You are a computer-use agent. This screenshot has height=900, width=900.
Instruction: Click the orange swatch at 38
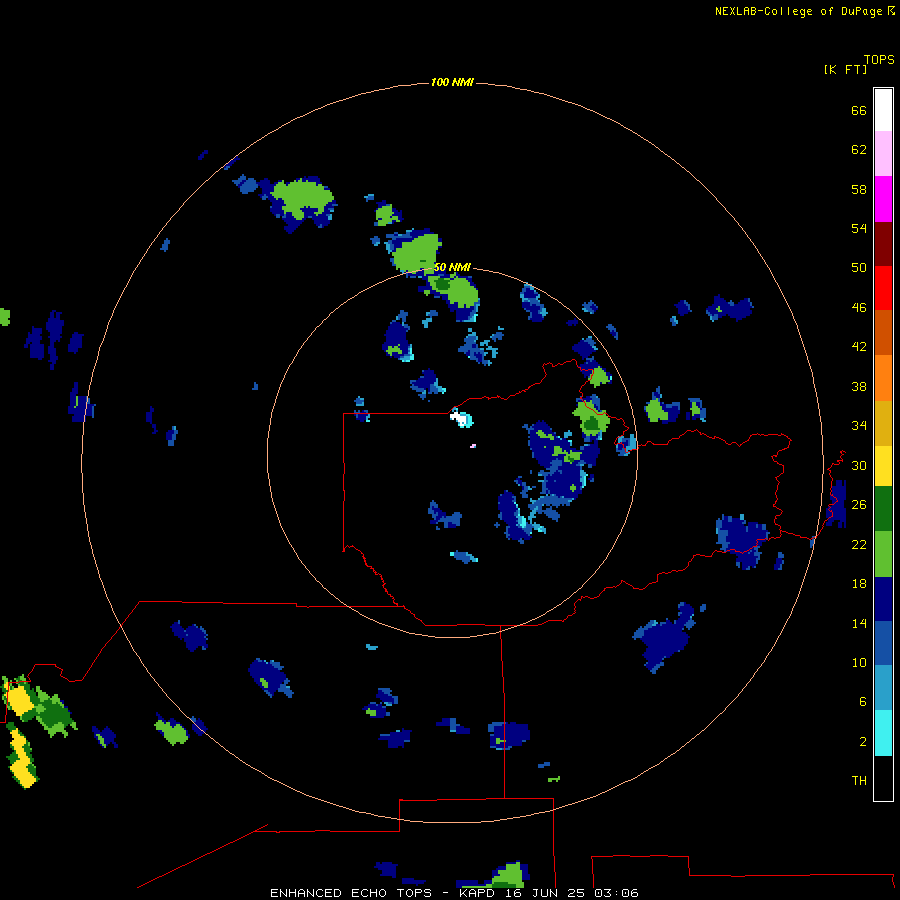pos(883,378)
